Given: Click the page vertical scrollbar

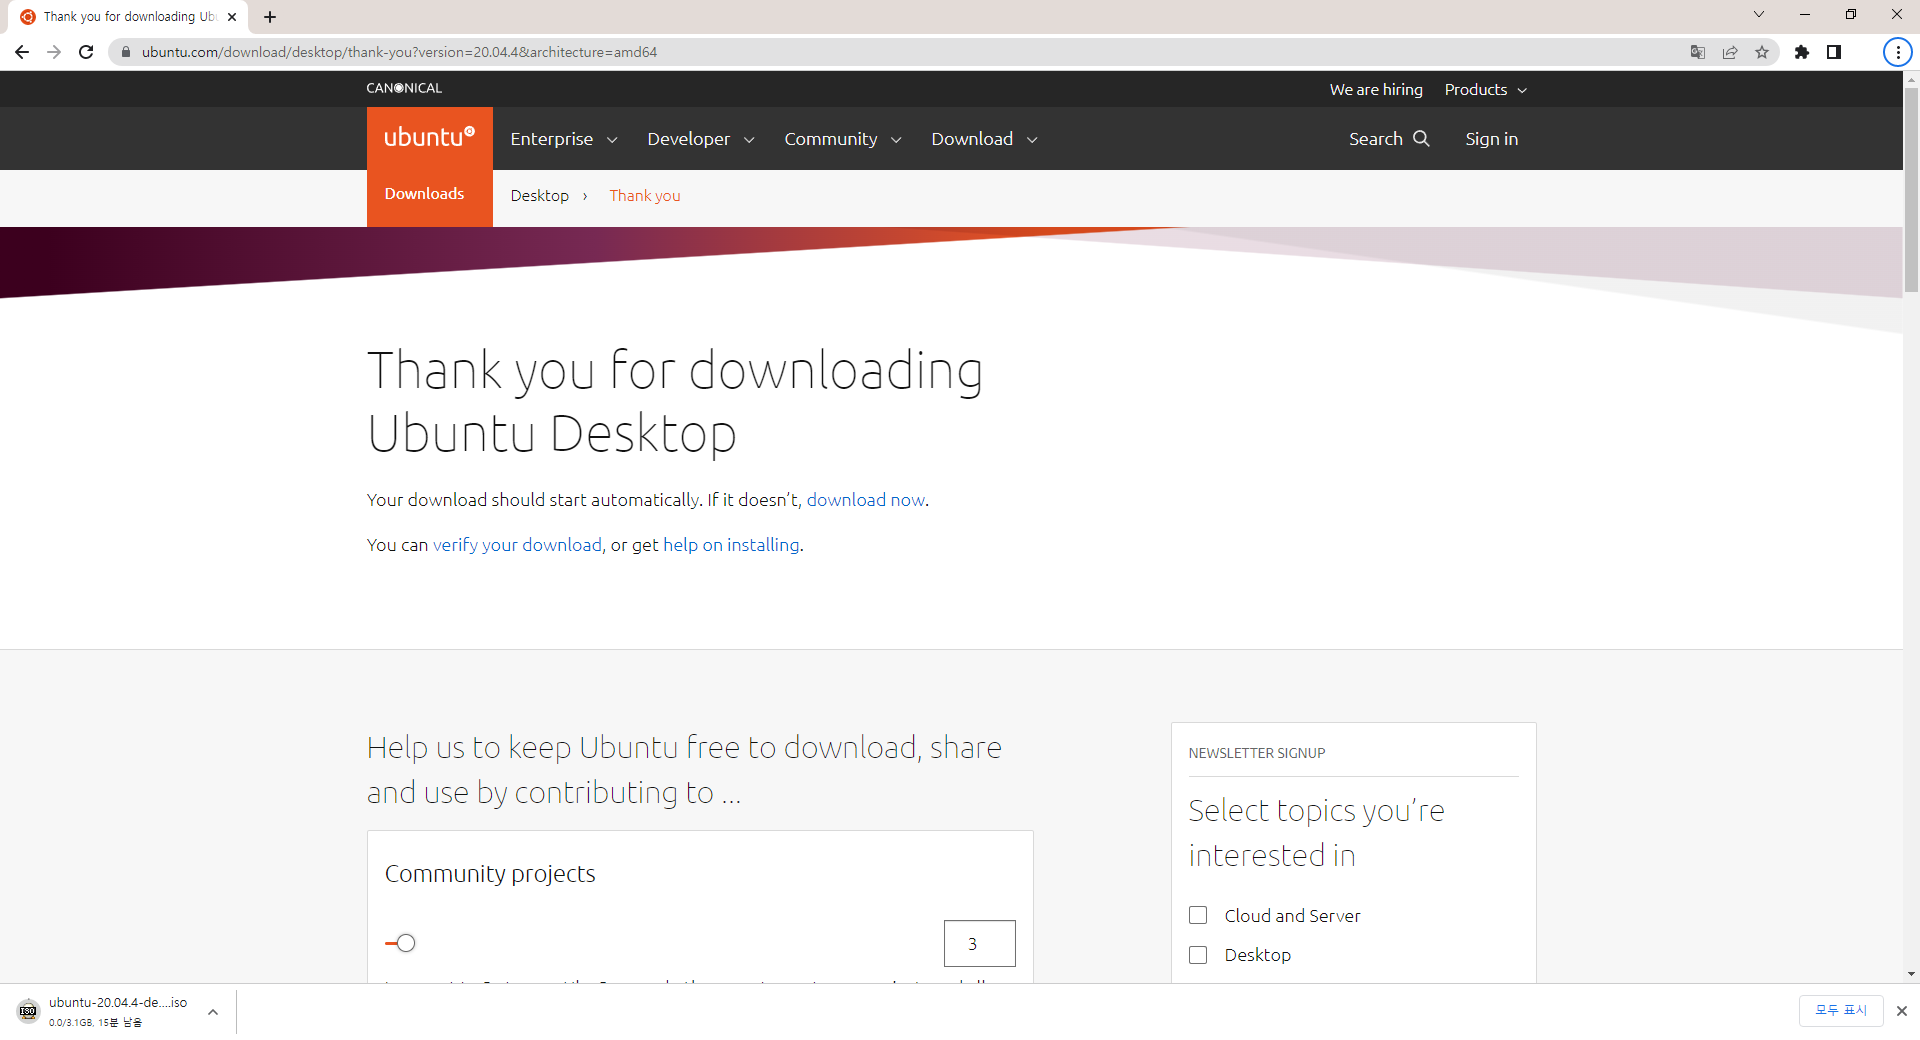Looking at the screenshot, I should 1911,190.
